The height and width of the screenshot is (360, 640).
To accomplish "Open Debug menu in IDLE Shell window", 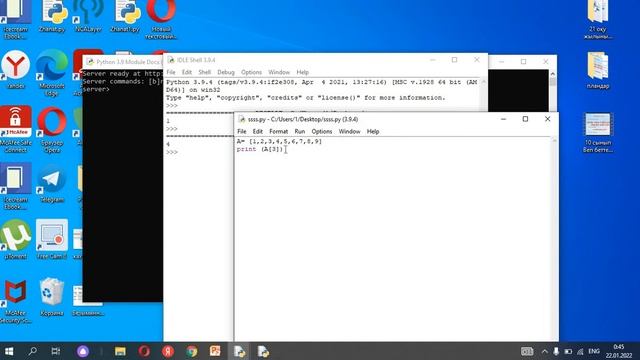I will point(226,72).
